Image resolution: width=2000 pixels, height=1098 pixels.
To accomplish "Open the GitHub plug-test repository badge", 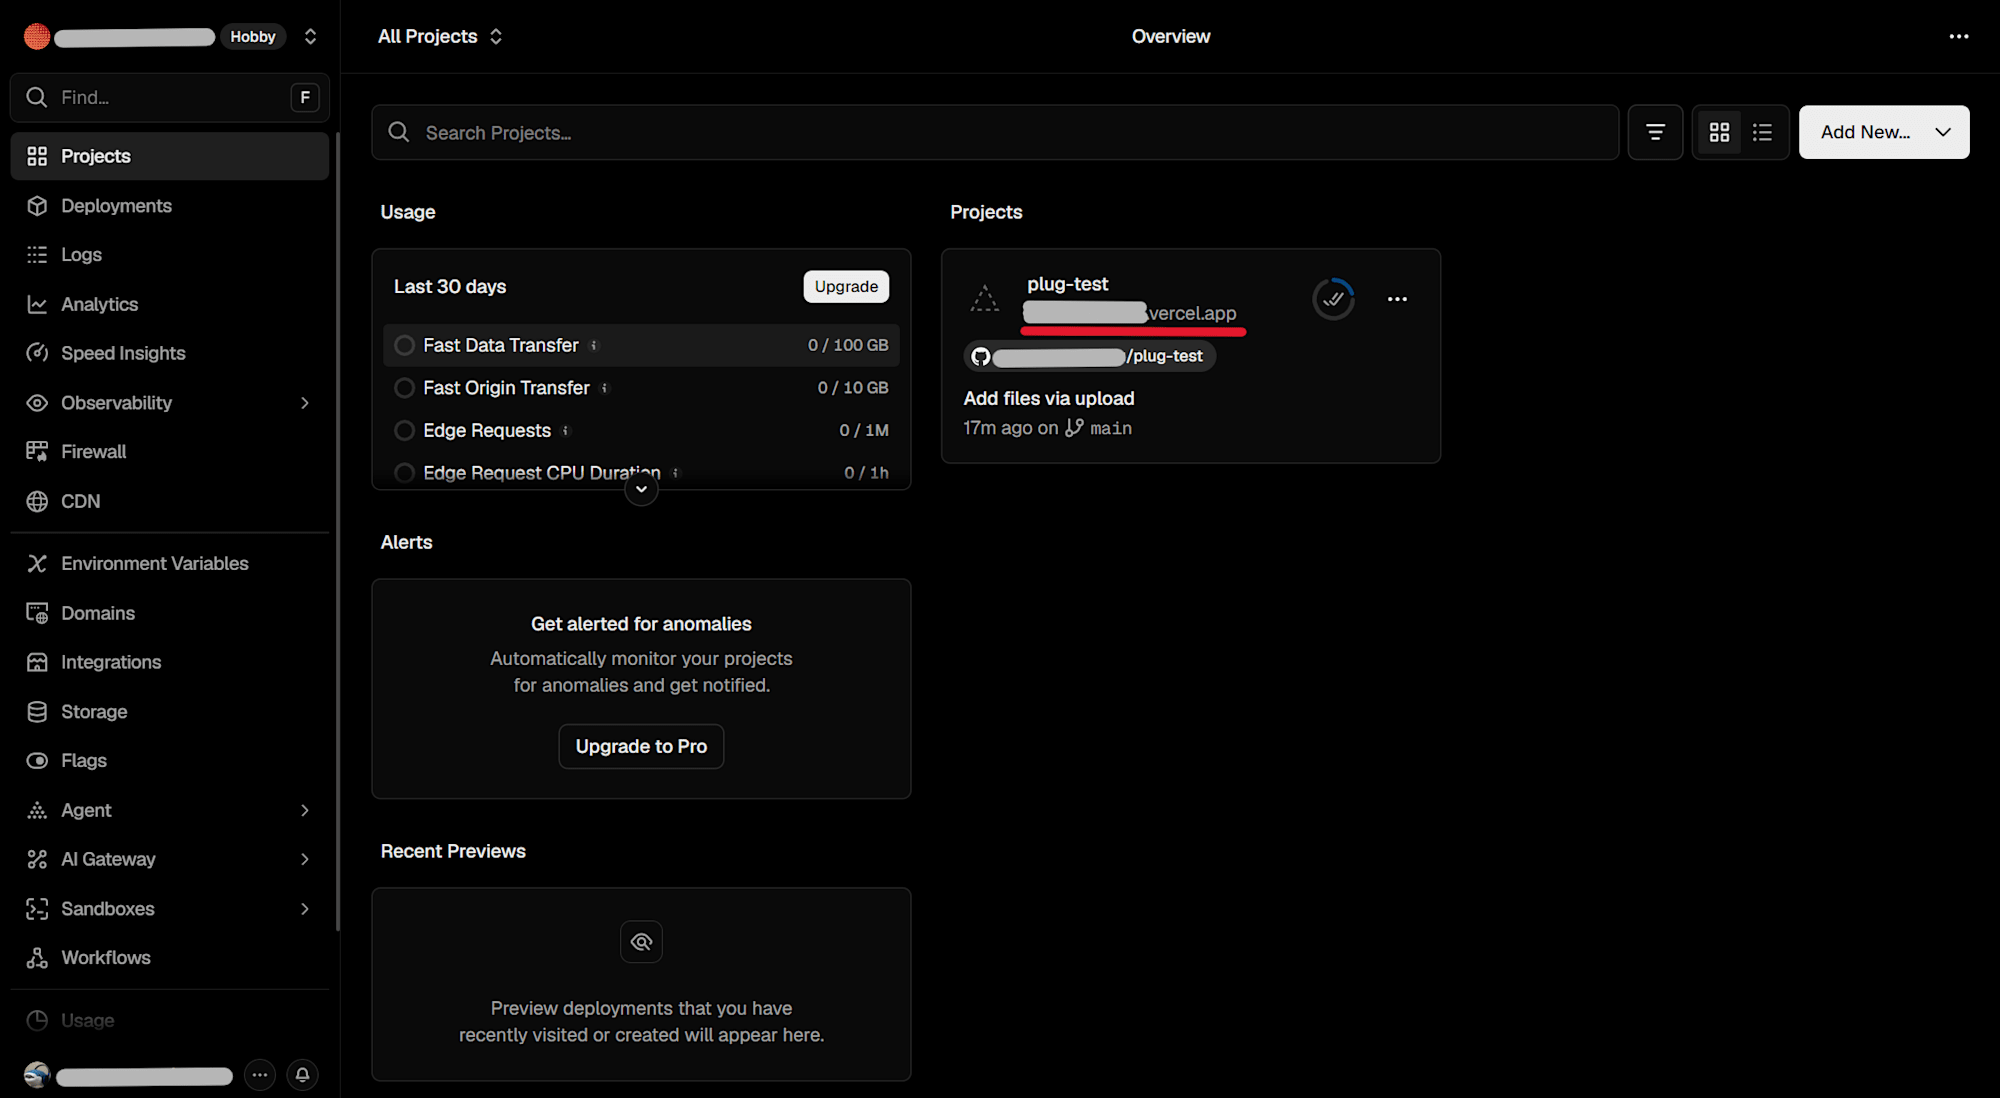I will tap(1090, 356).
